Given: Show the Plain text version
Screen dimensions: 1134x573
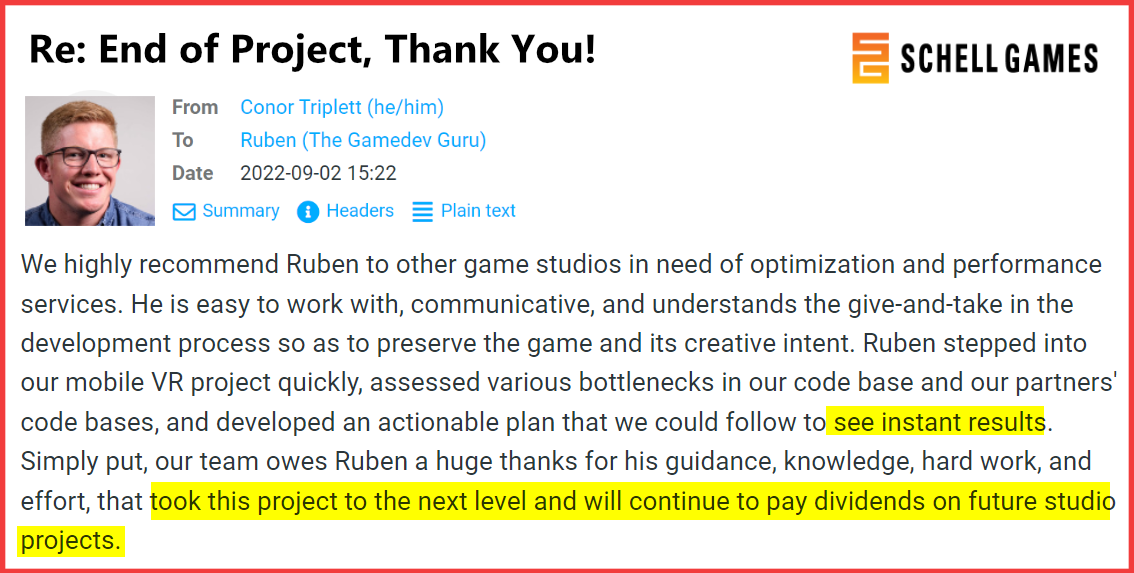Looking at the screenshot, I should click(478, 211).
